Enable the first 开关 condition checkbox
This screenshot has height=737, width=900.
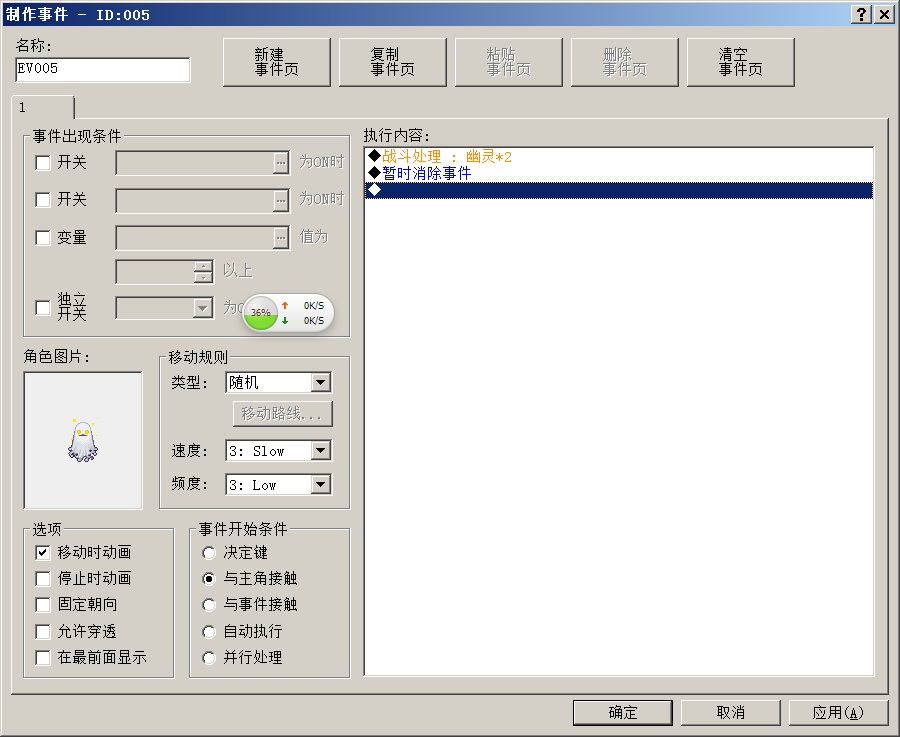pyautogui.click(x=43, y=163)
